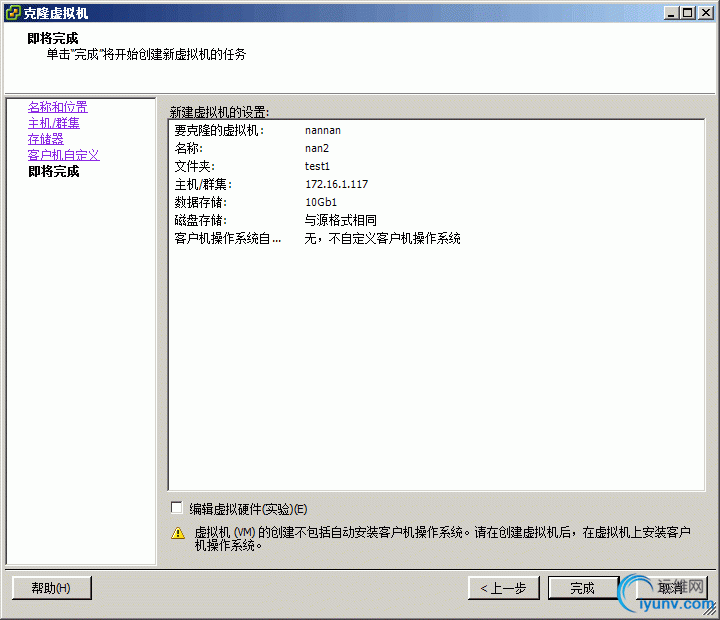This screenshot has height=620, width=720.
Task: Select the host IP 172.16.1.117
Action: pos(337,184)
